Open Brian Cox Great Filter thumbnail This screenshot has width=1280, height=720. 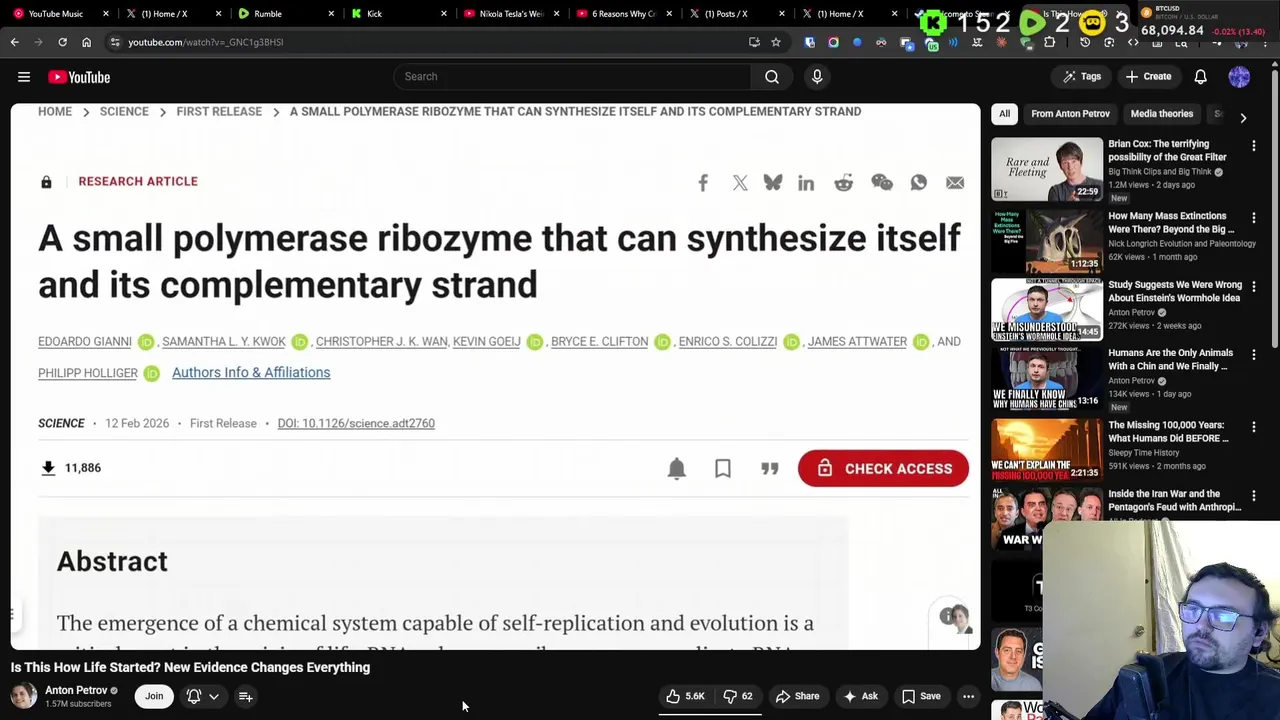click(1047, 169)
